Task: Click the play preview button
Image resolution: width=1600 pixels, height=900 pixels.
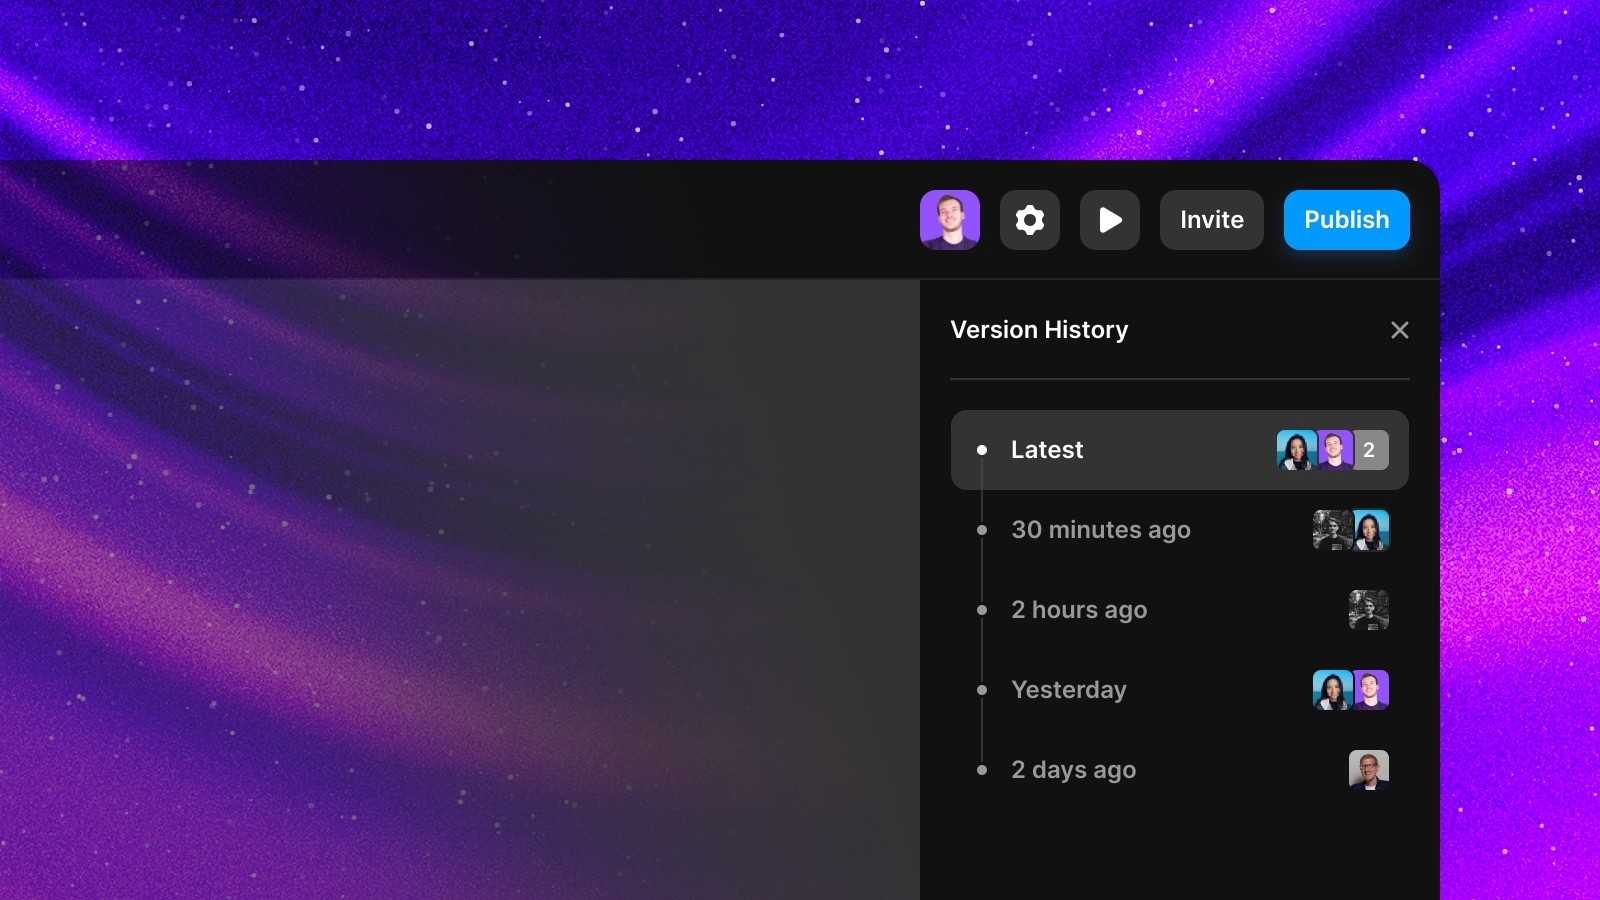Action: point(1109,220)
